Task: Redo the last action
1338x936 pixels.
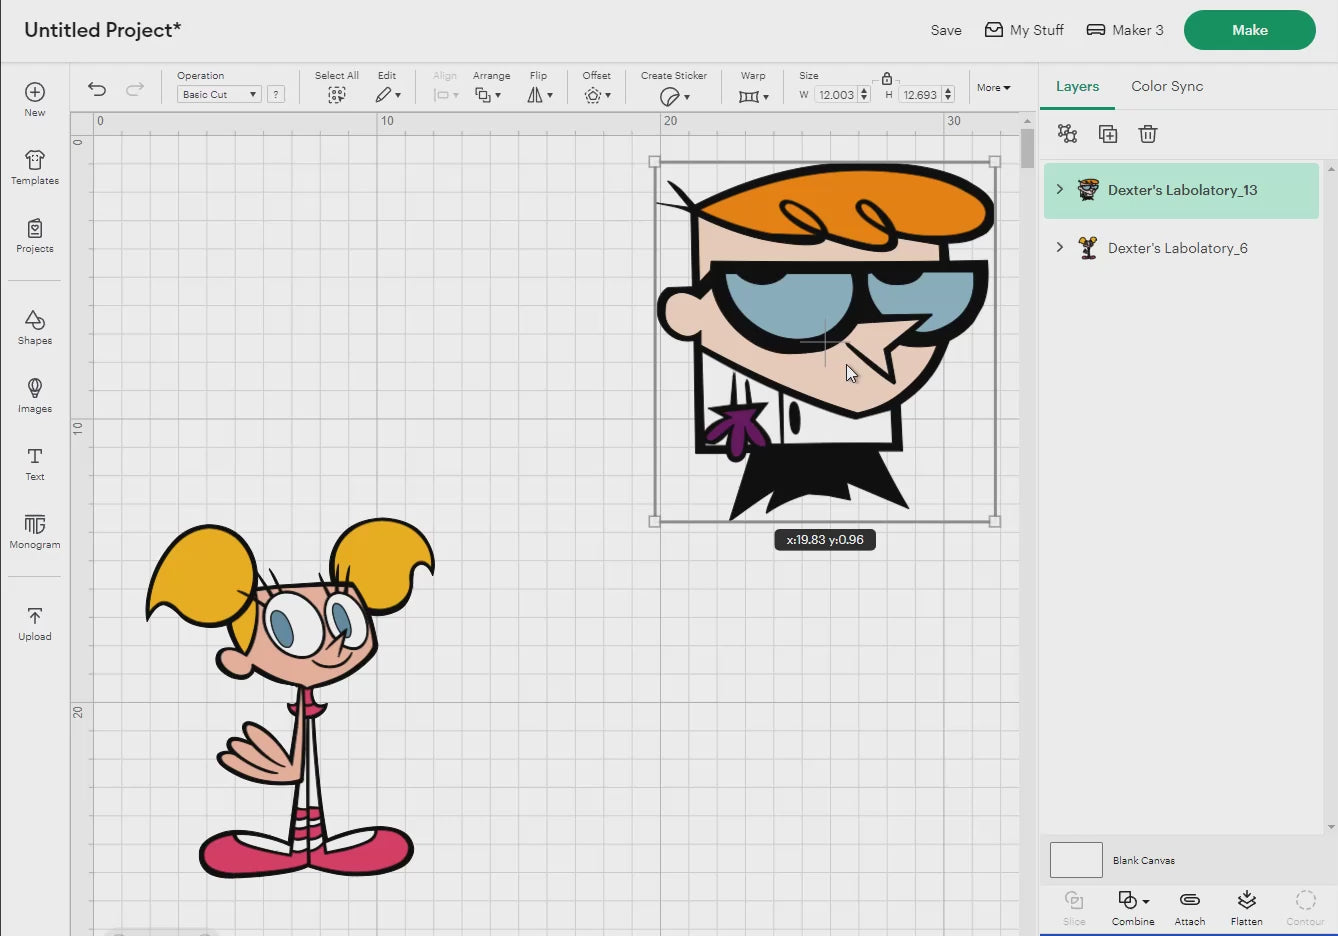Action: click(134, 89)
